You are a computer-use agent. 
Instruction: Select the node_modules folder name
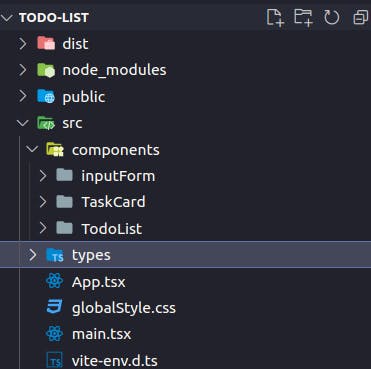click(x=114, y=70)
